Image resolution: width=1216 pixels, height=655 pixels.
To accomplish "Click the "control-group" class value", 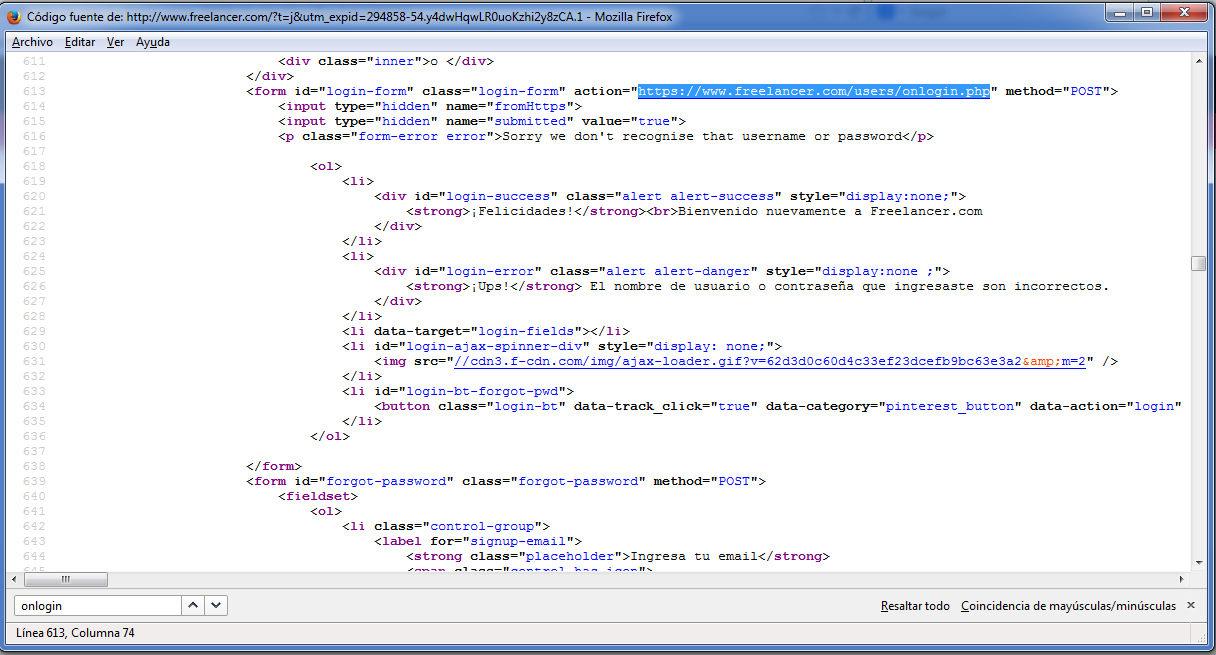I will [485, 526].
